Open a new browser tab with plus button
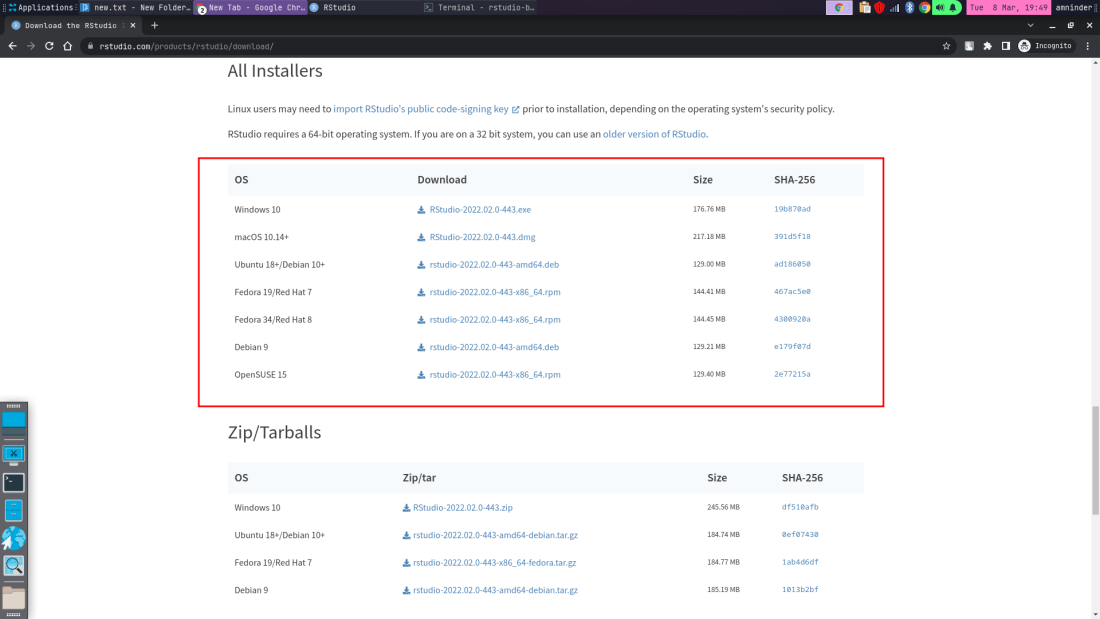Viewport: 1100px width, 619px height. point(154,25)
